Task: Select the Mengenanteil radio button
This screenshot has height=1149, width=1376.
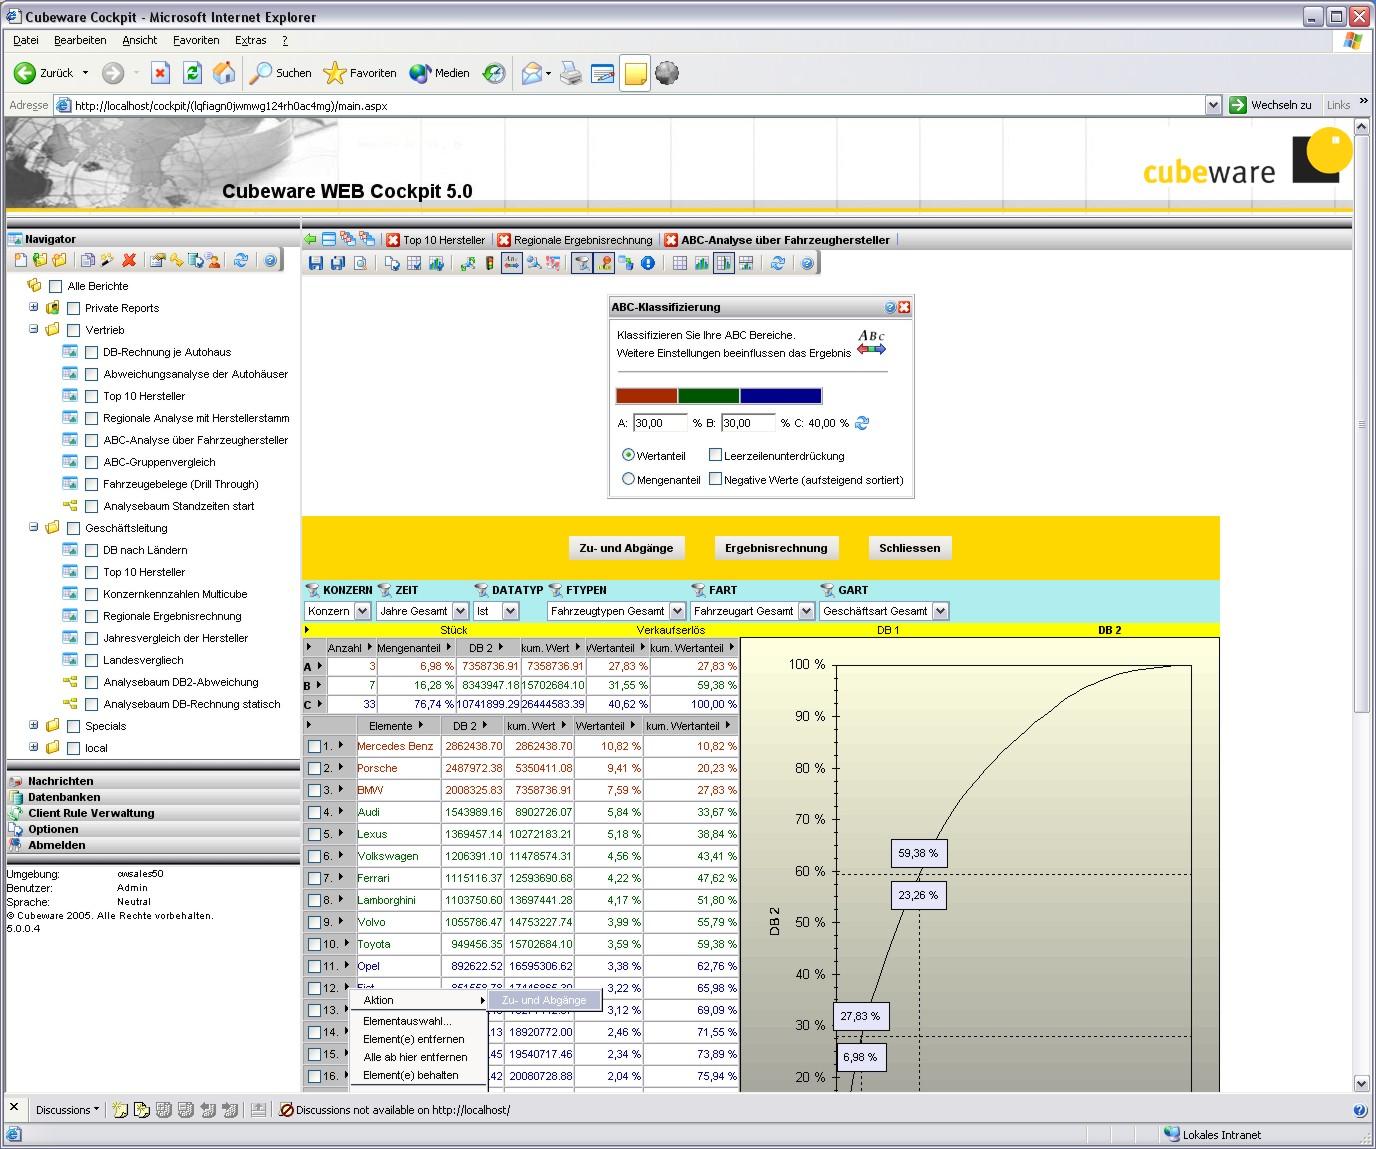Action: (x=628, y=479)
